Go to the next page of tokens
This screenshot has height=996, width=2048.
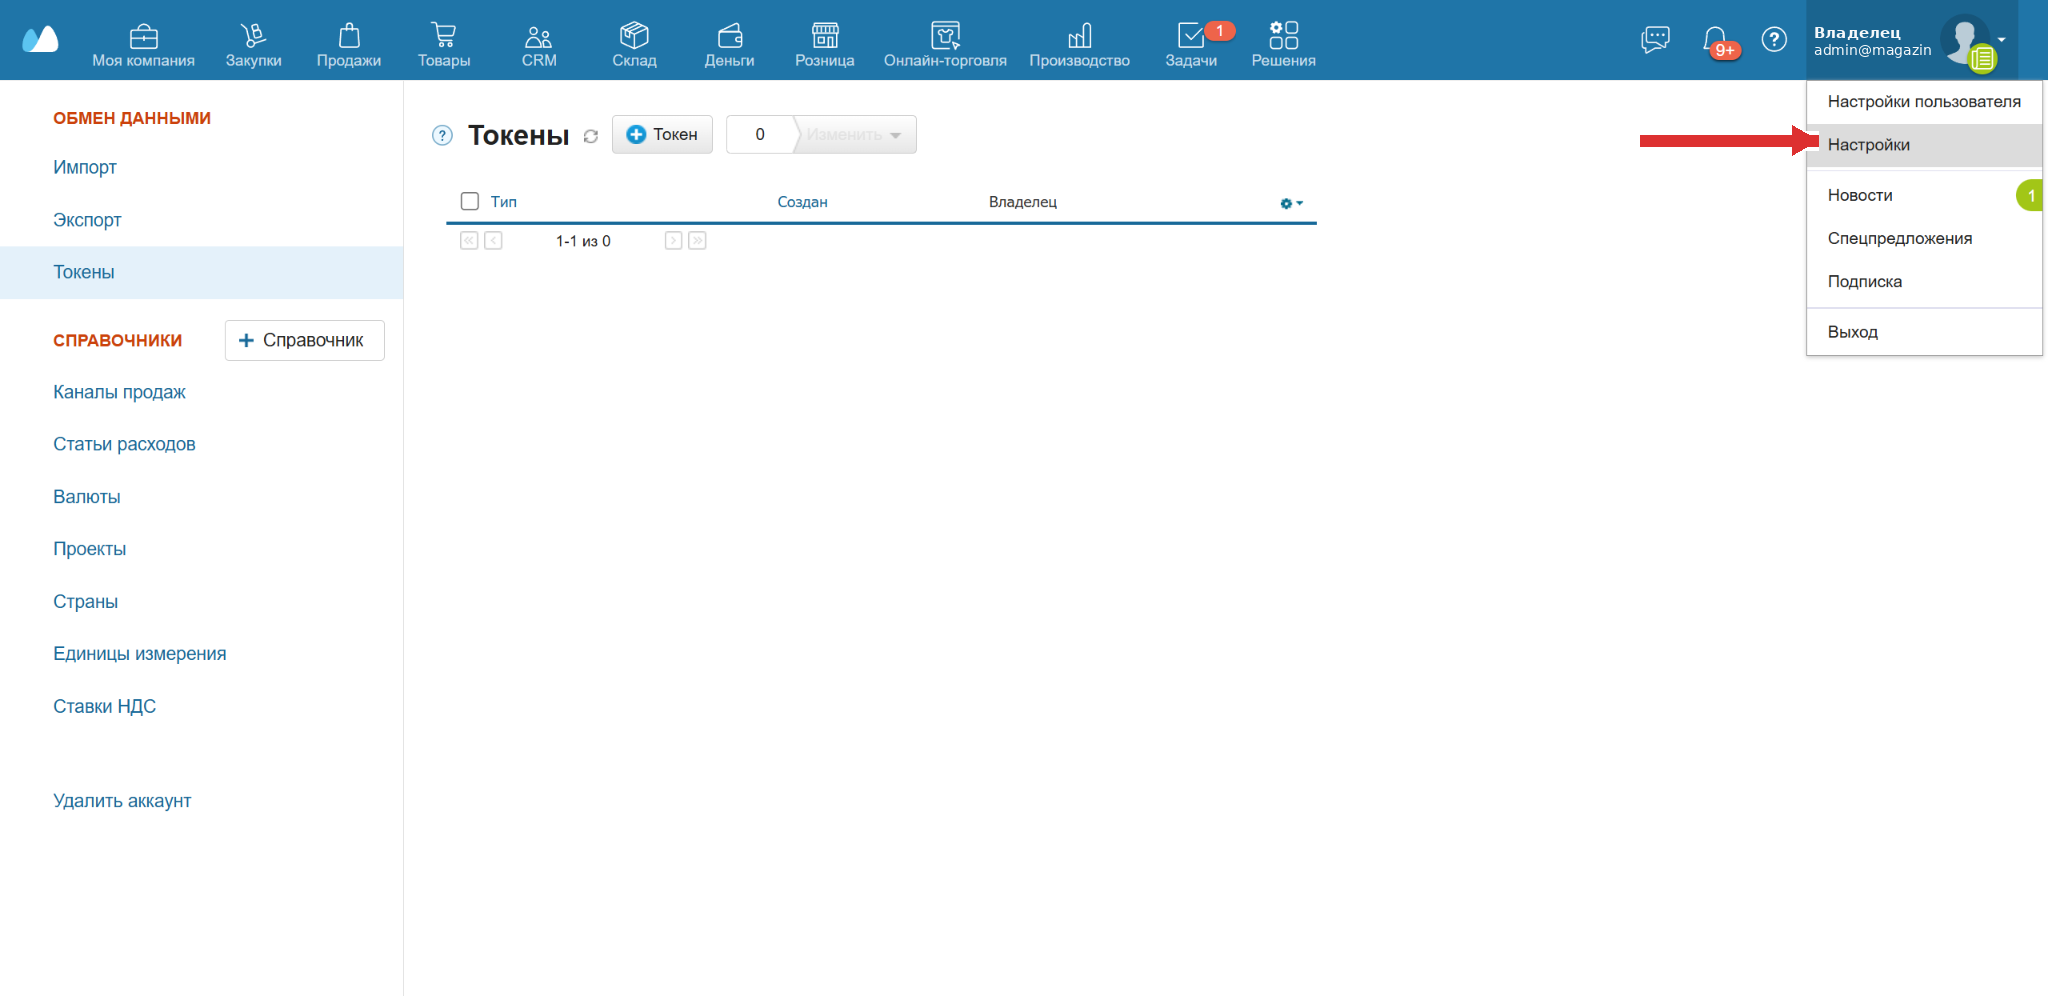pyautogui.click(x=673, y=241)
